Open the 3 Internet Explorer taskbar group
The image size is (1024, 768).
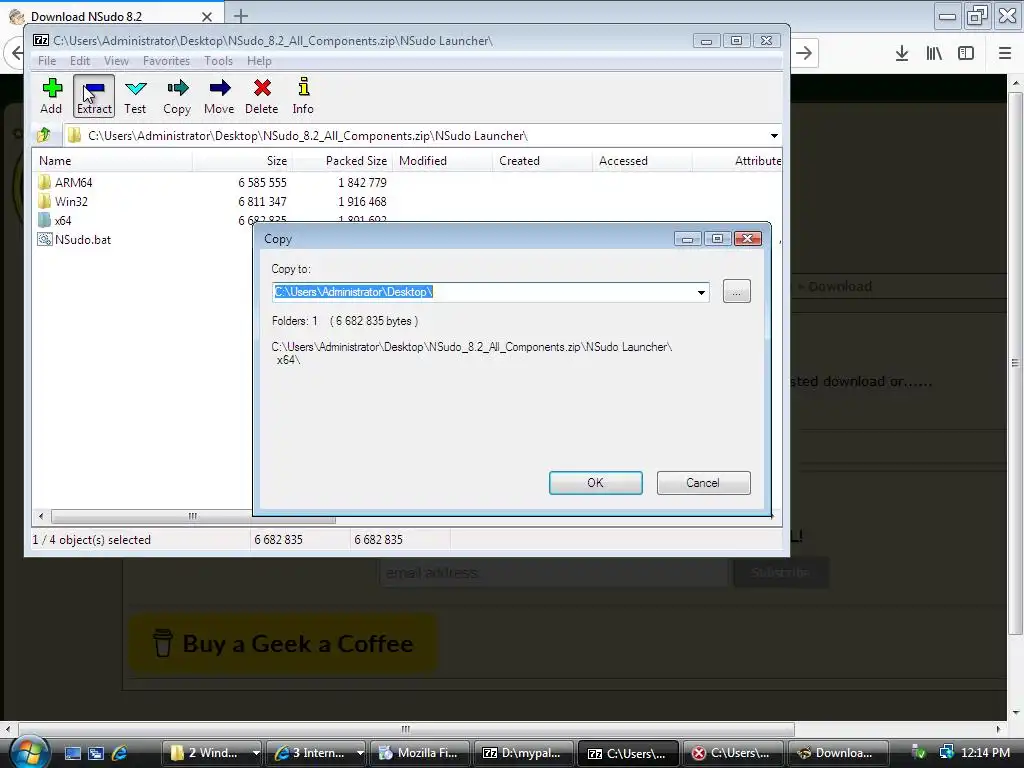coord(317,753)
